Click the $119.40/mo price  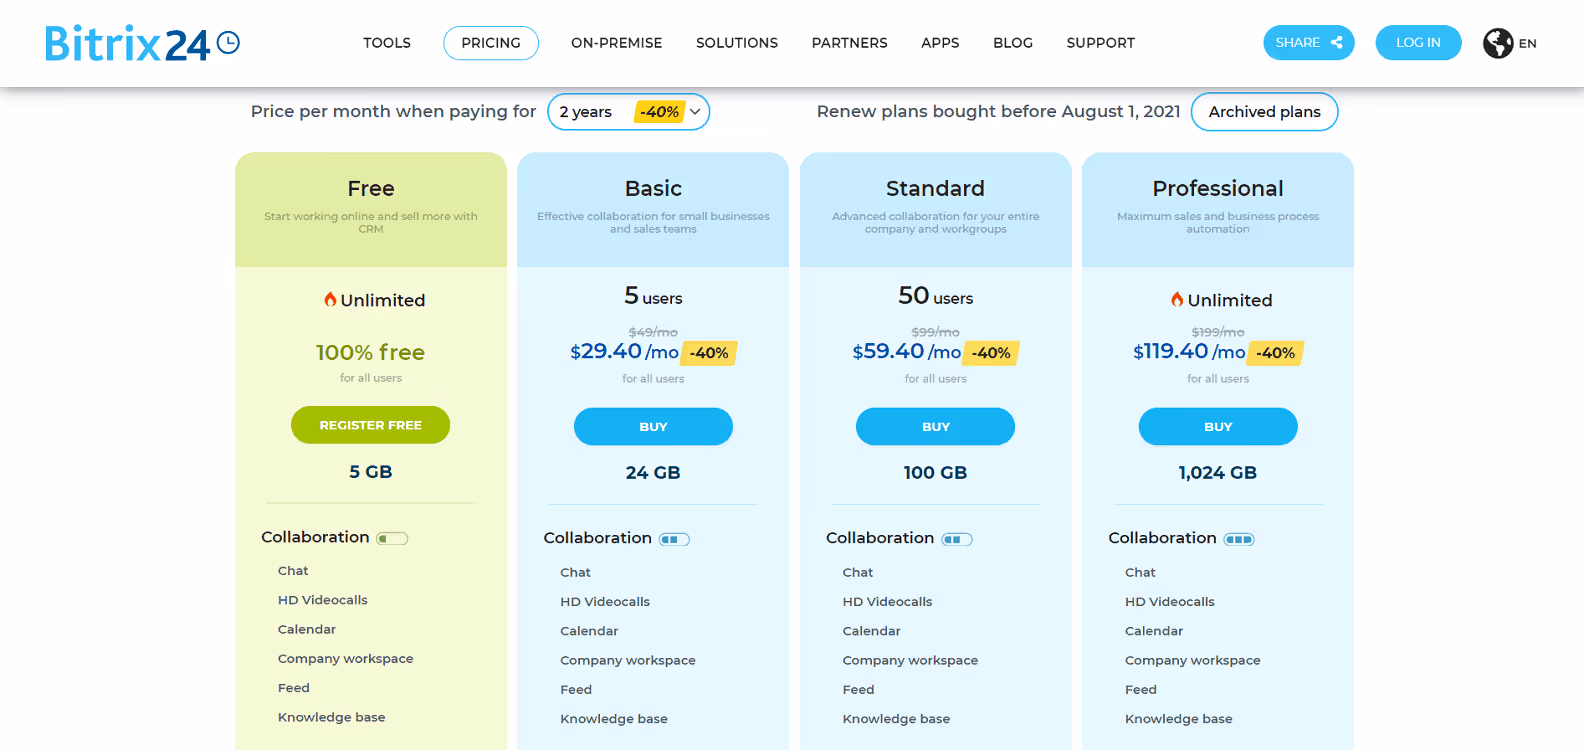coord(1189,351)
